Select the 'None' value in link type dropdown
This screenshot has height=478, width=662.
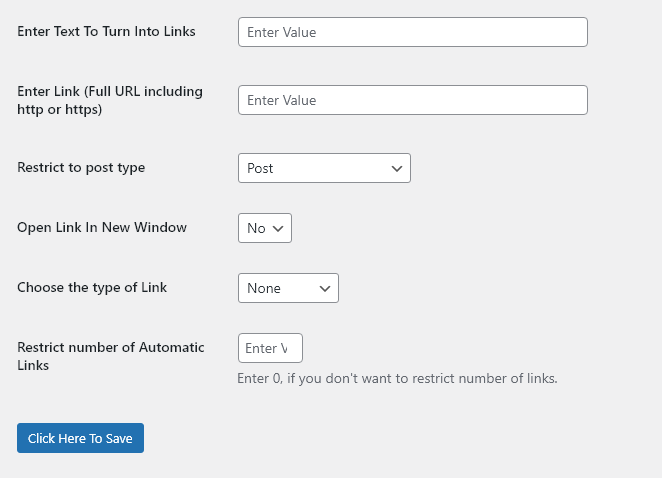264,288
